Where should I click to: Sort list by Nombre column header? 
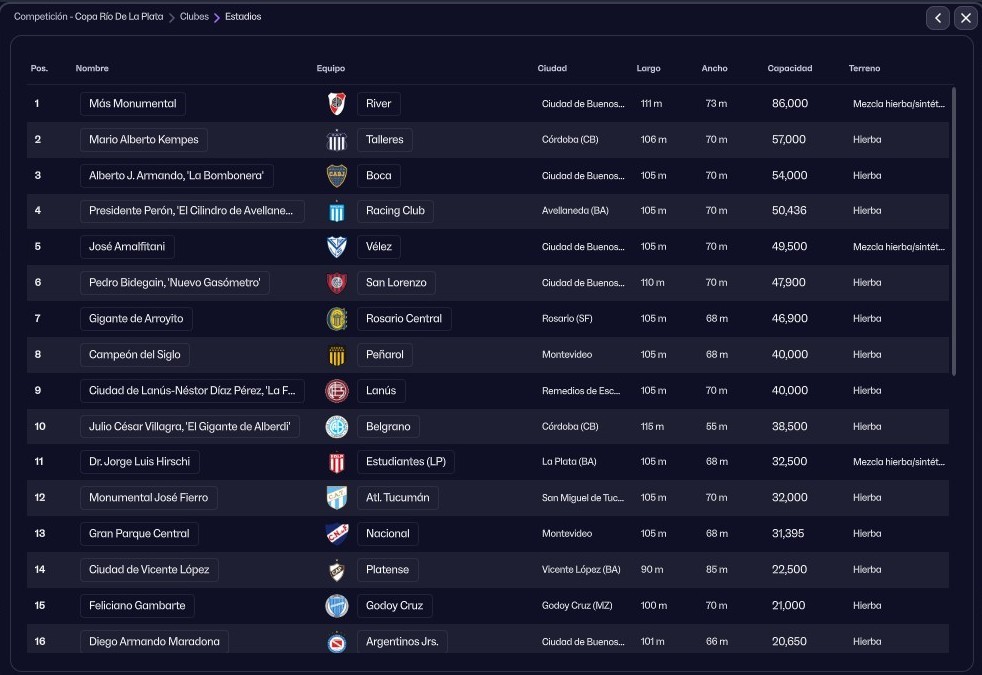[92, 69]
